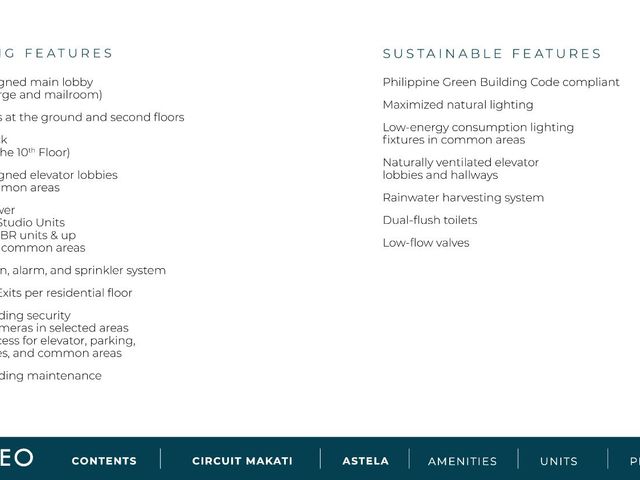Open the CONTENTS section

[104, 461]
